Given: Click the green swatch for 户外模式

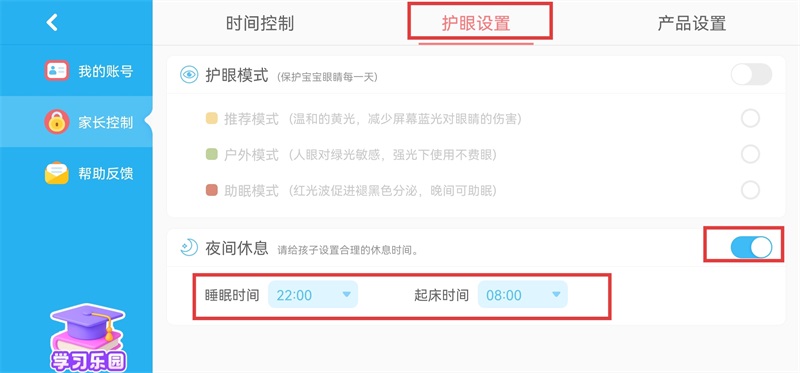Looking at the screenshot, I should click(212, 155).
